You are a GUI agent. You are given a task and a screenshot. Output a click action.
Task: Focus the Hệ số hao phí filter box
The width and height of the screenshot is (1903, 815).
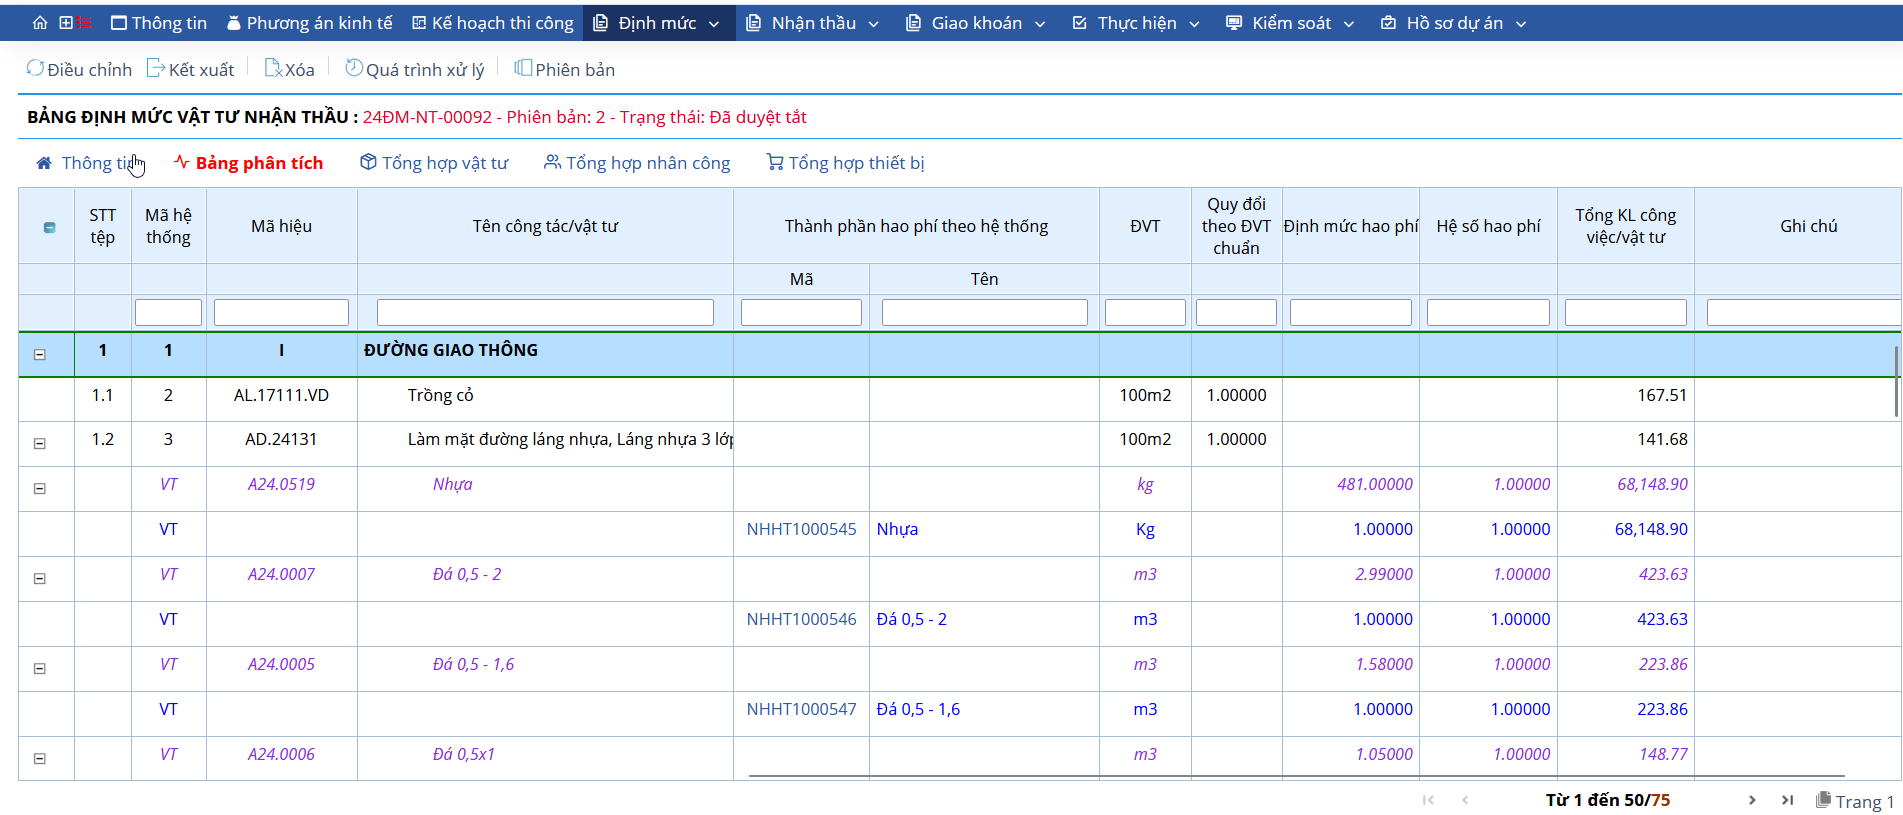(1488, 312)
